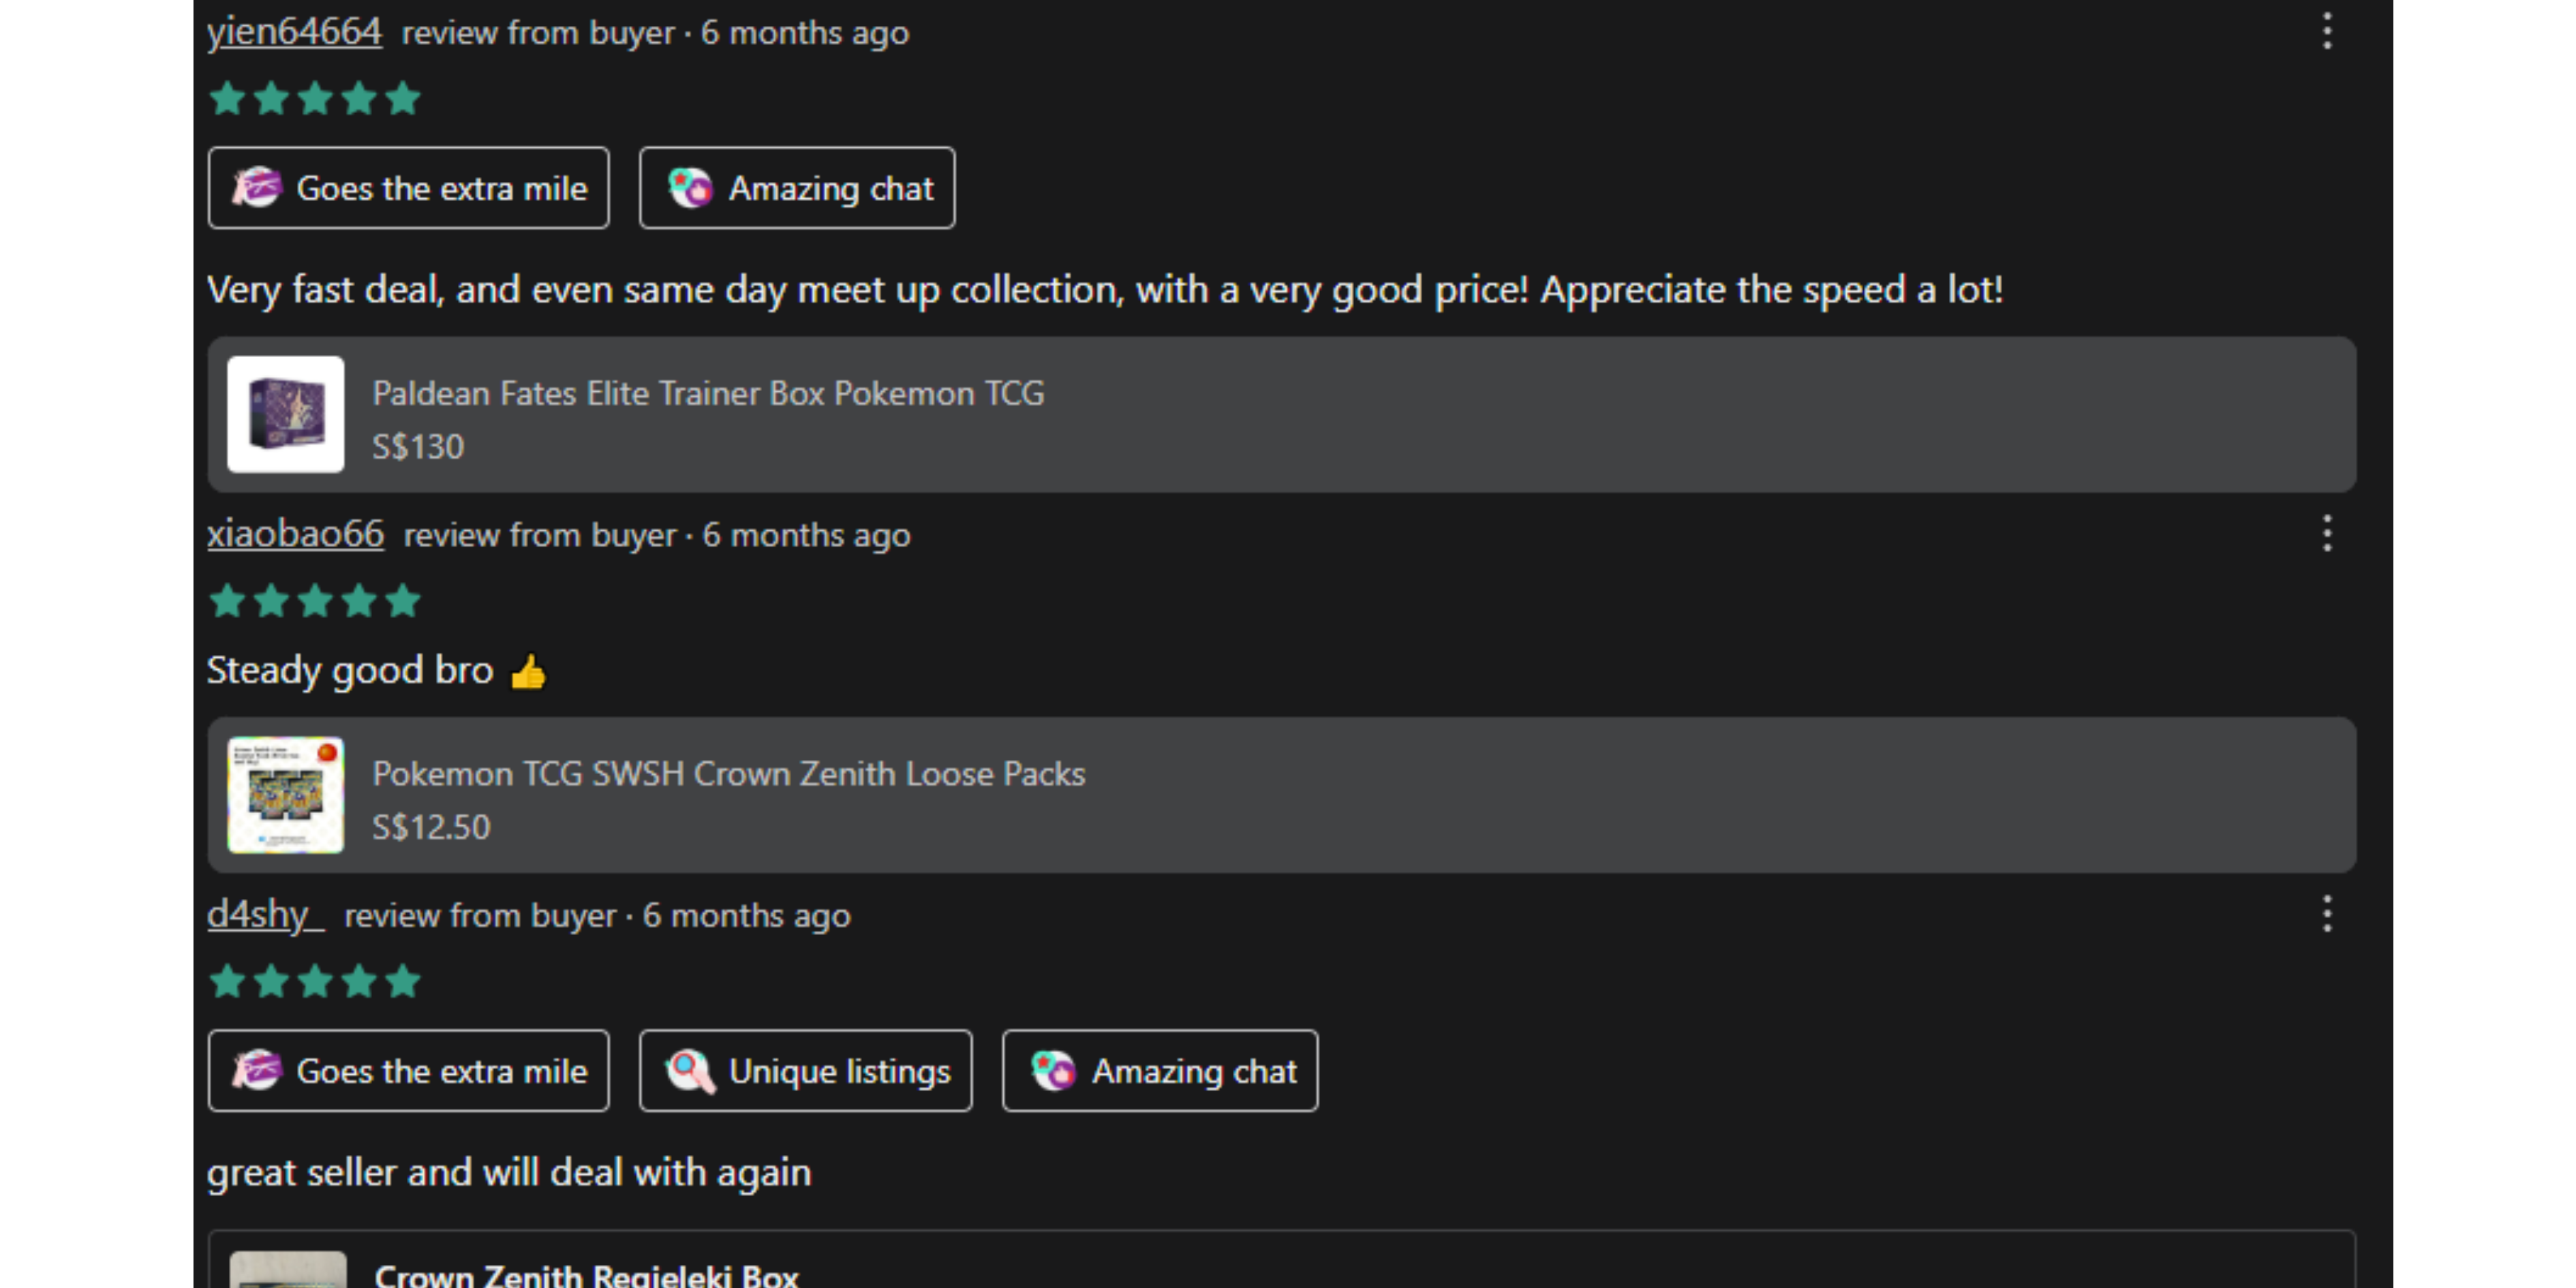Visit d4shy_'s profile

[265, 914]
